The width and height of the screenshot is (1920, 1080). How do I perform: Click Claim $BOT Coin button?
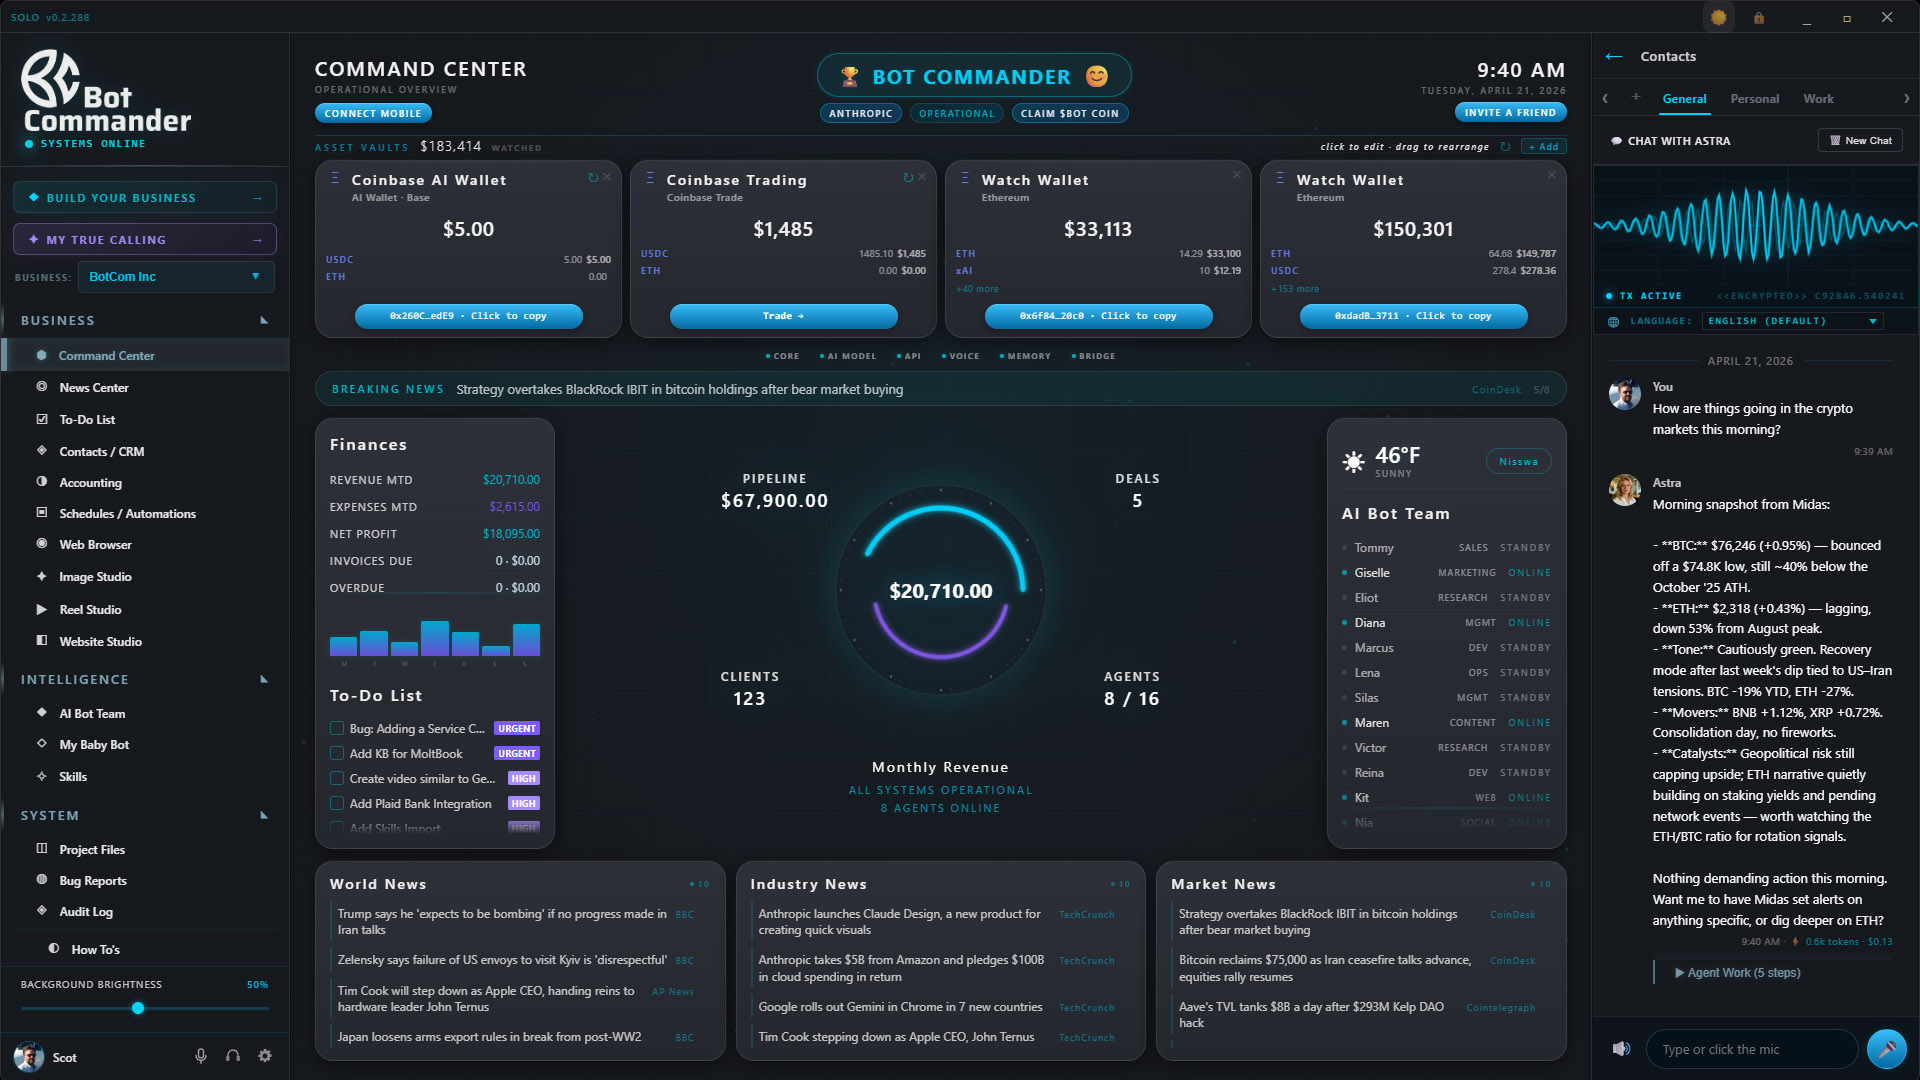[1069, 113]
